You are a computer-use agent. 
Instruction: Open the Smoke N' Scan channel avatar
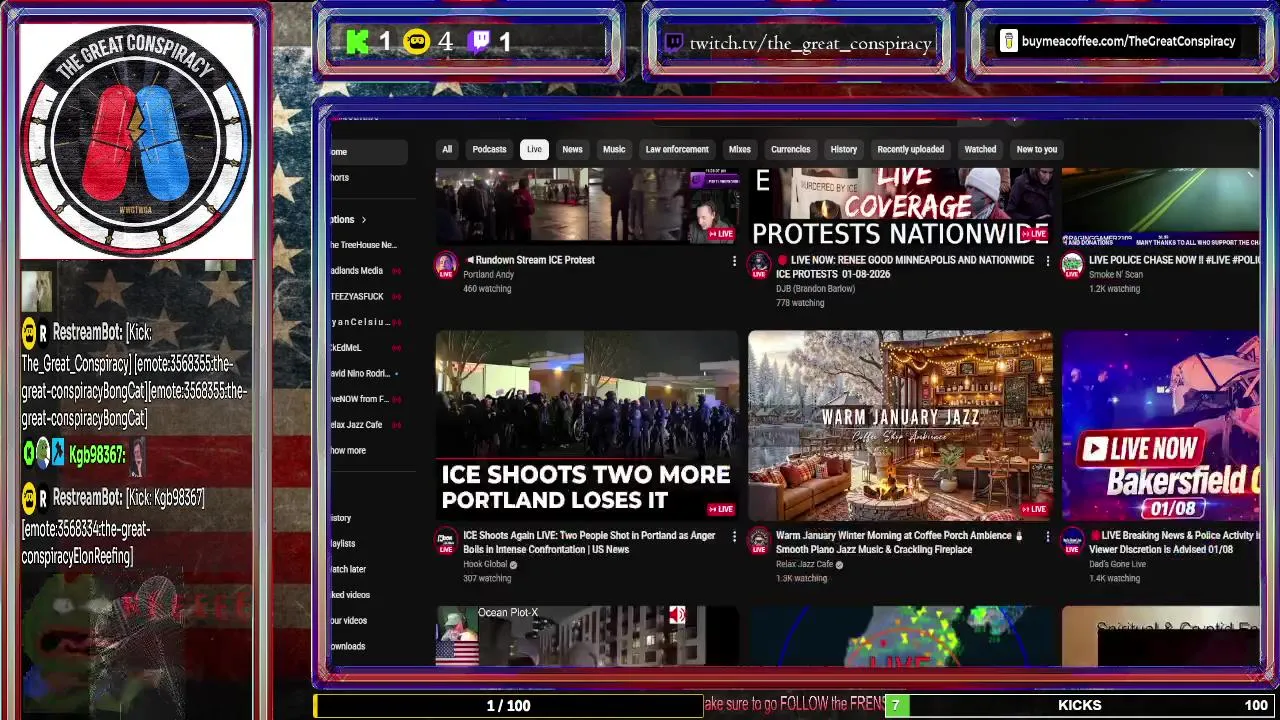[x=1072, y=264]
